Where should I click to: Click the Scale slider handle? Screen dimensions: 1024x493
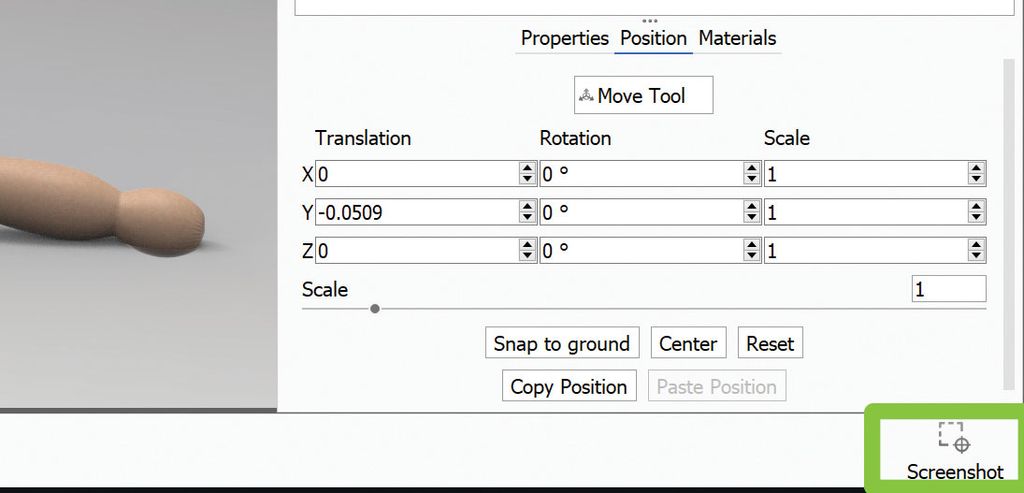click(x=375, y=309)
